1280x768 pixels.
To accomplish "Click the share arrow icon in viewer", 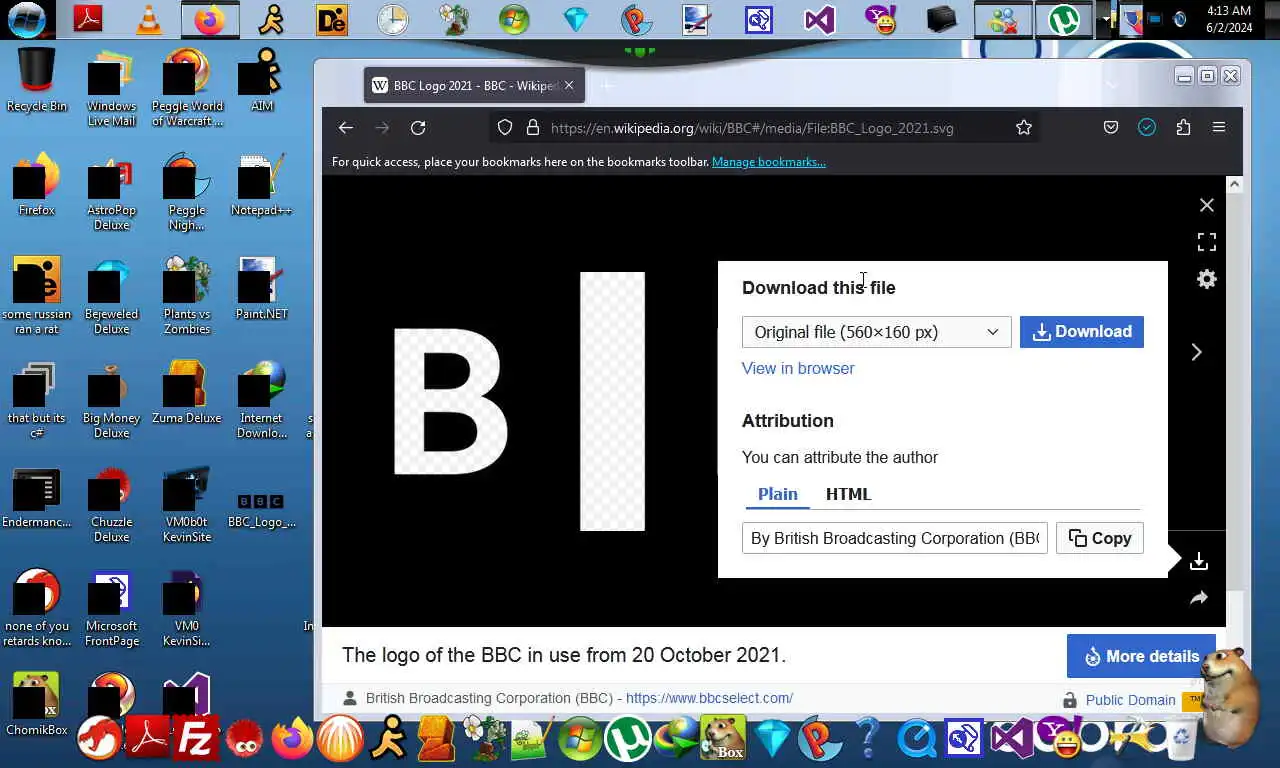I will [1199, 598].
